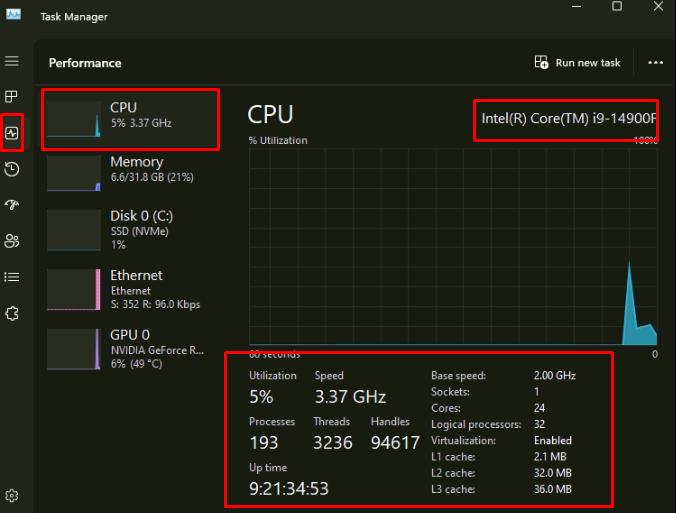Screen dimensions: 676x513
Task: Click the Disk 0 mini graph thumbnail
Action: click(x=74, y=230)
